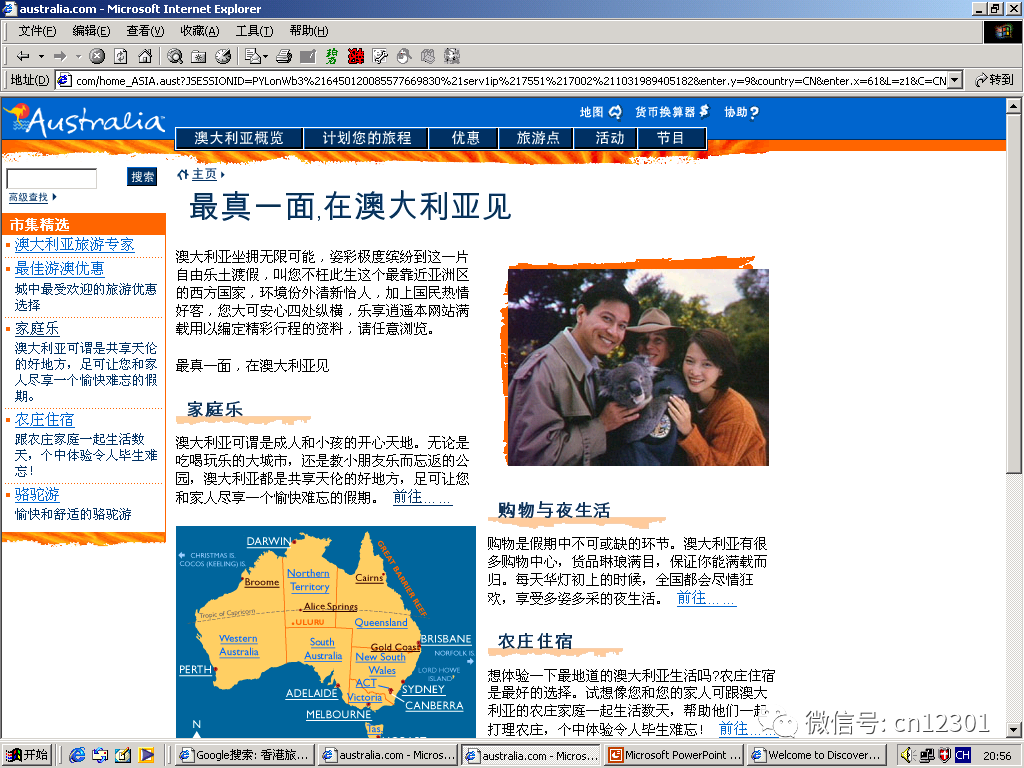
Task: Go back with the Back arrow
Action: (x=24, y=57)
